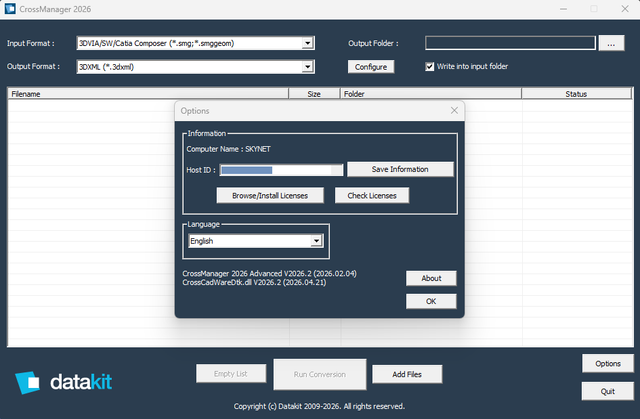Open the Output Format dropdown

pos(308,67)
